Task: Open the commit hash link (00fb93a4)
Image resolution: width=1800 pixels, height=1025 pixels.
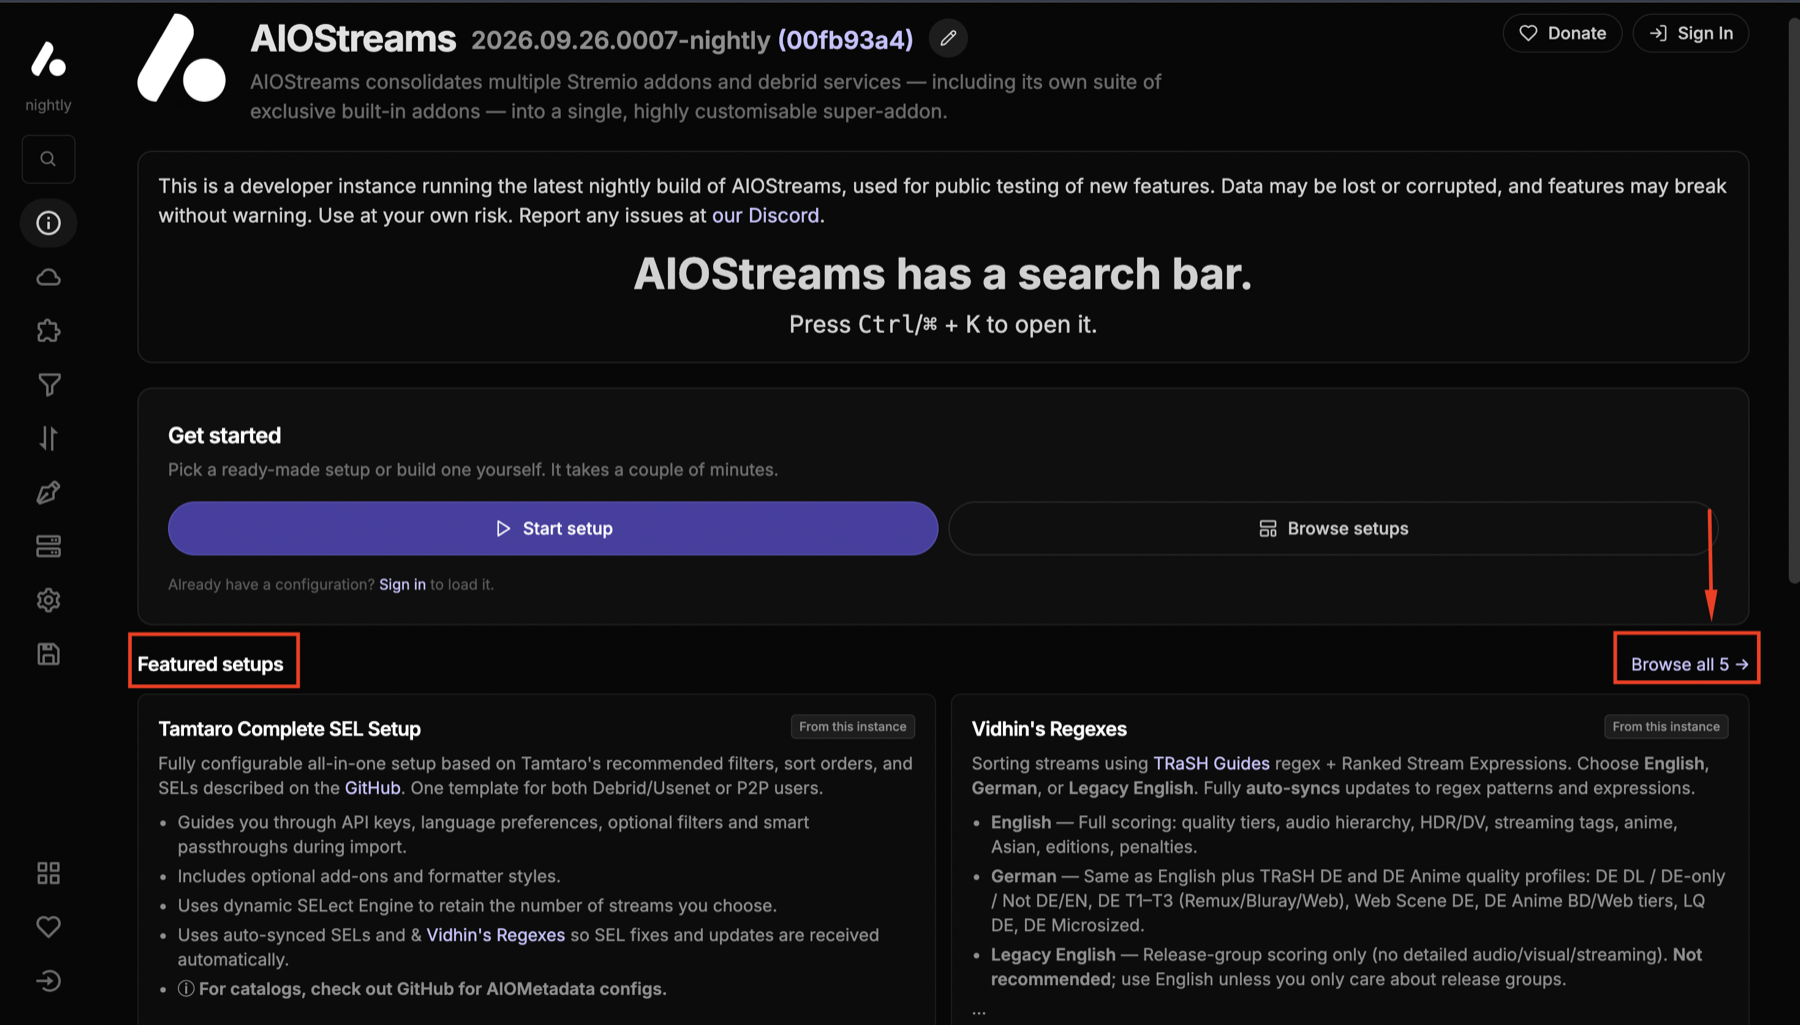Action: [x=845, y=39]
